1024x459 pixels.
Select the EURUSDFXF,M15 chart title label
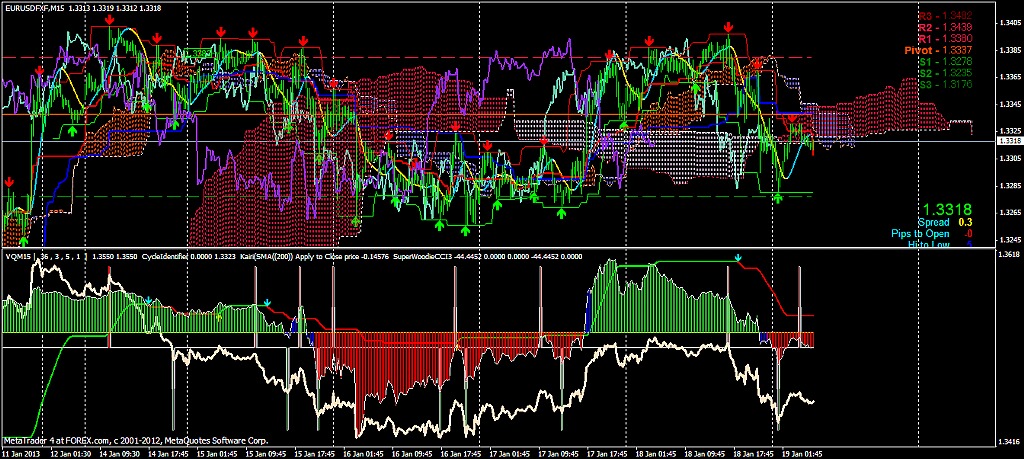33,8
